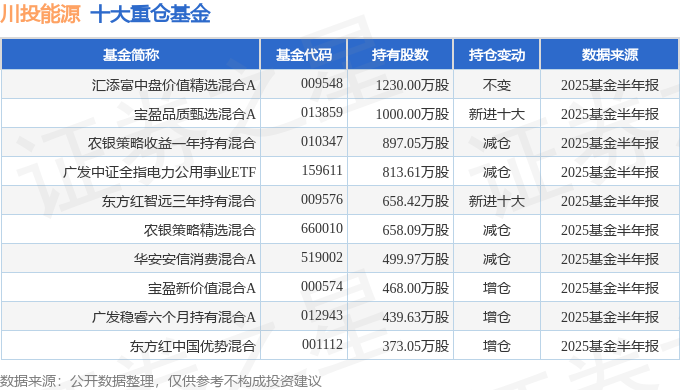680x390 pixels.
Task: Click 新进十大 cell for fund 013859
Action: click(497, 114)
